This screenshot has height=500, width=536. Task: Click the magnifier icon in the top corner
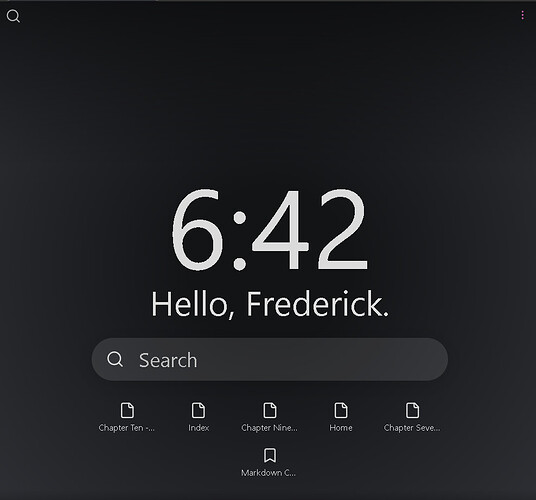pyautogui.click(x=13, y=16)
